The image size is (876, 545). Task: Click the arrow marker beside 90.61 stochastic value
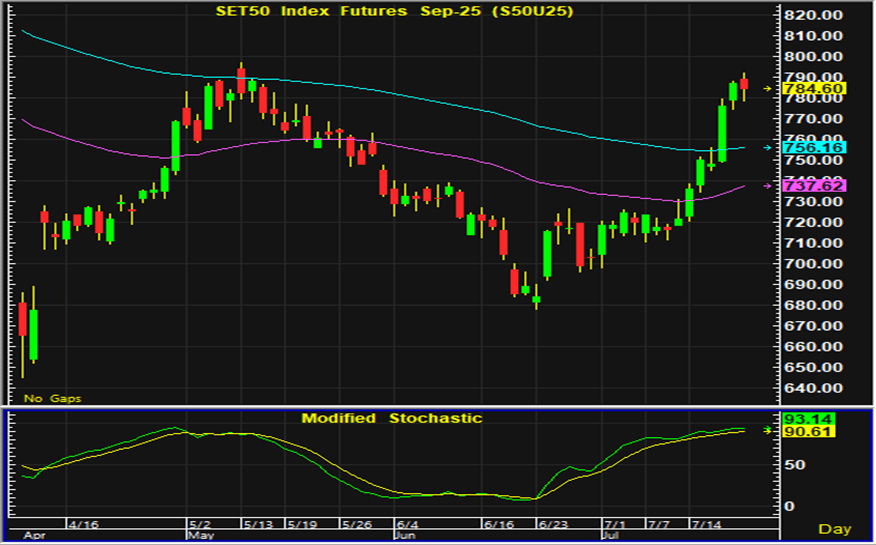pos(768,430)
